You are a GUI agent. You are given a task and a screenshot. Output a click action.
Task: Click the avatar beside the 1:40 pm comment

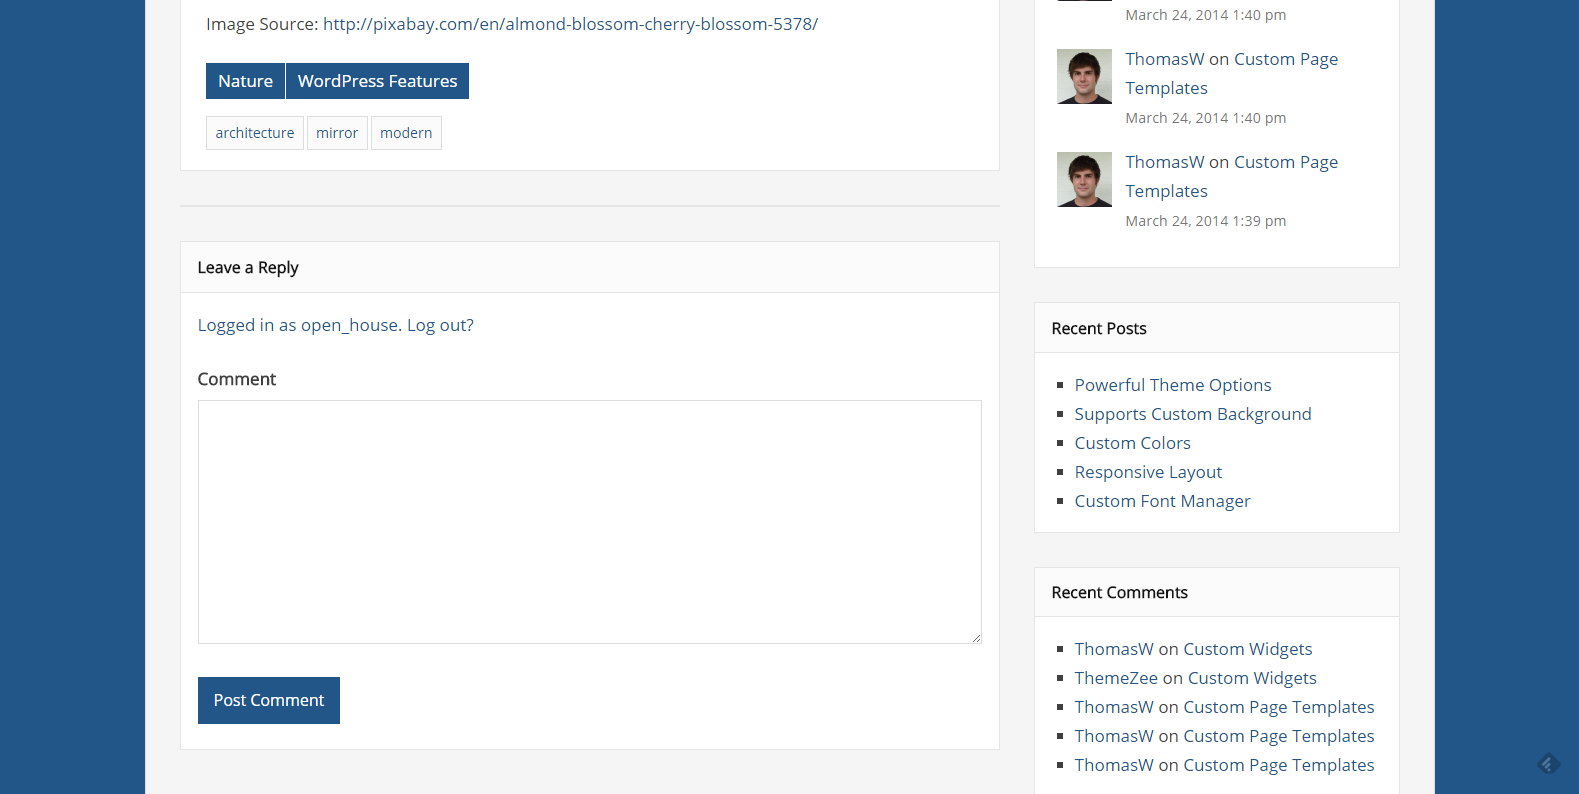click(1084, 77)
